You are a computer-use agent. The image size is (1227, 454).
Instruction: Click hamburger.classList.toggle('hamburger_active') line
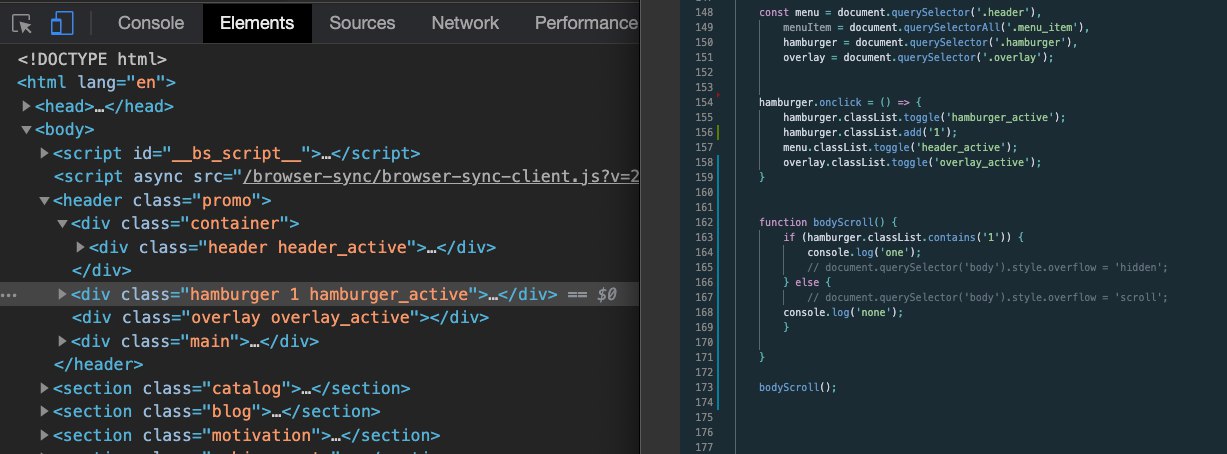point(925,117)
